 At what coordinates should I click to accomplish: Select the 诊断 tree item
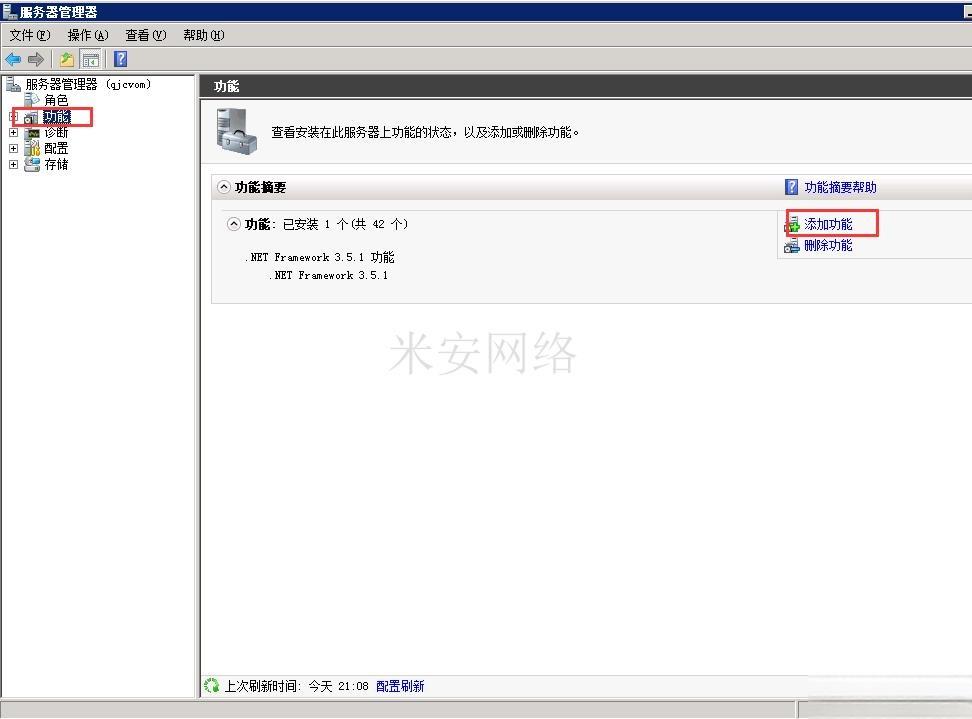56,133
